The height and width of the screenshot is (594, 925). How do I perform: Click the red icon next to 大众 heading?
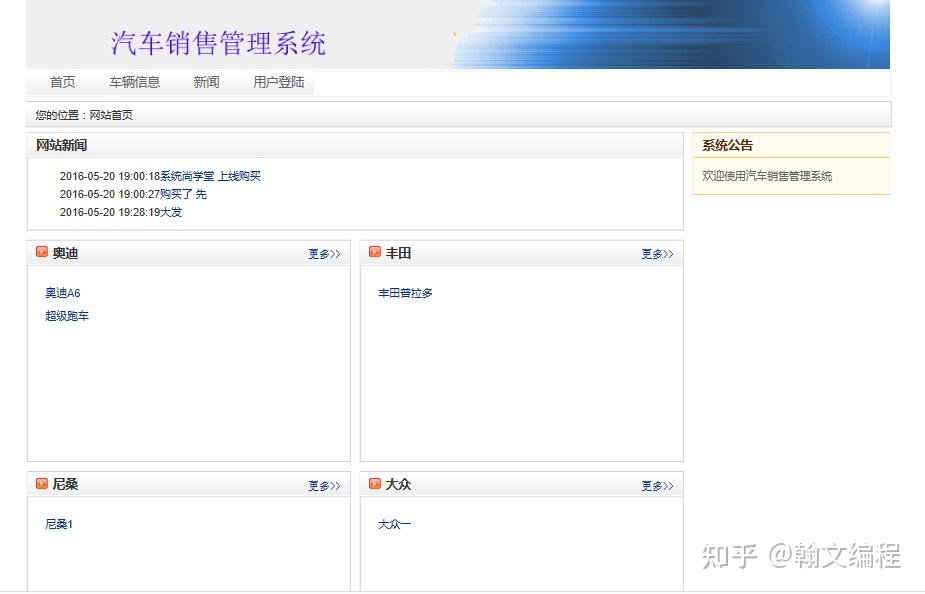pos(373,484)
